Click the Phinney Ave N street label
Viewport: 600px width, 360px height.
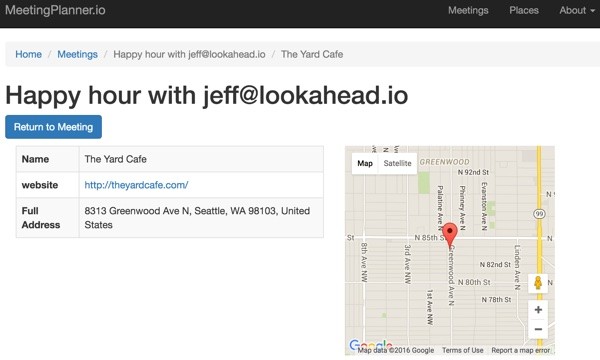click(463, 208)
